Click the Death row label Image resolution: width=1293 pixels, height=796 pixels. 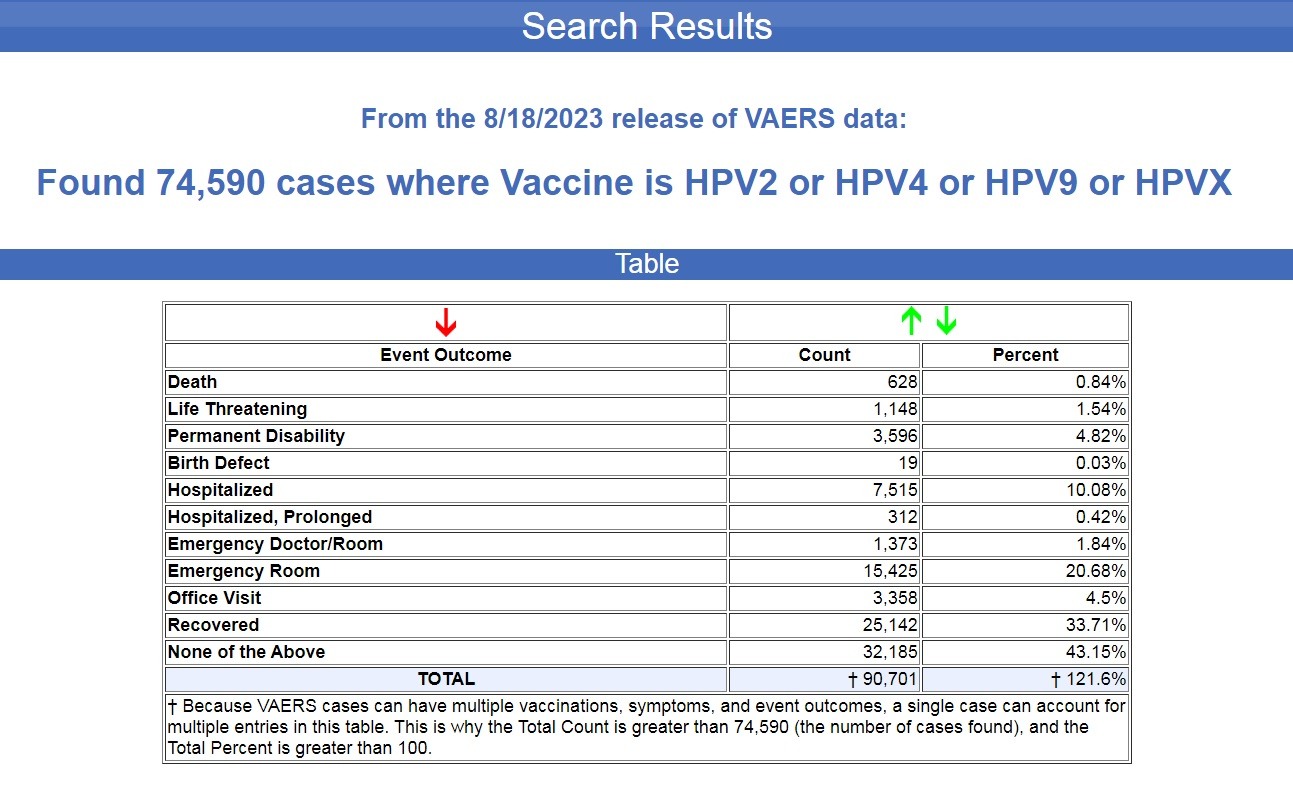coord(192,382)
